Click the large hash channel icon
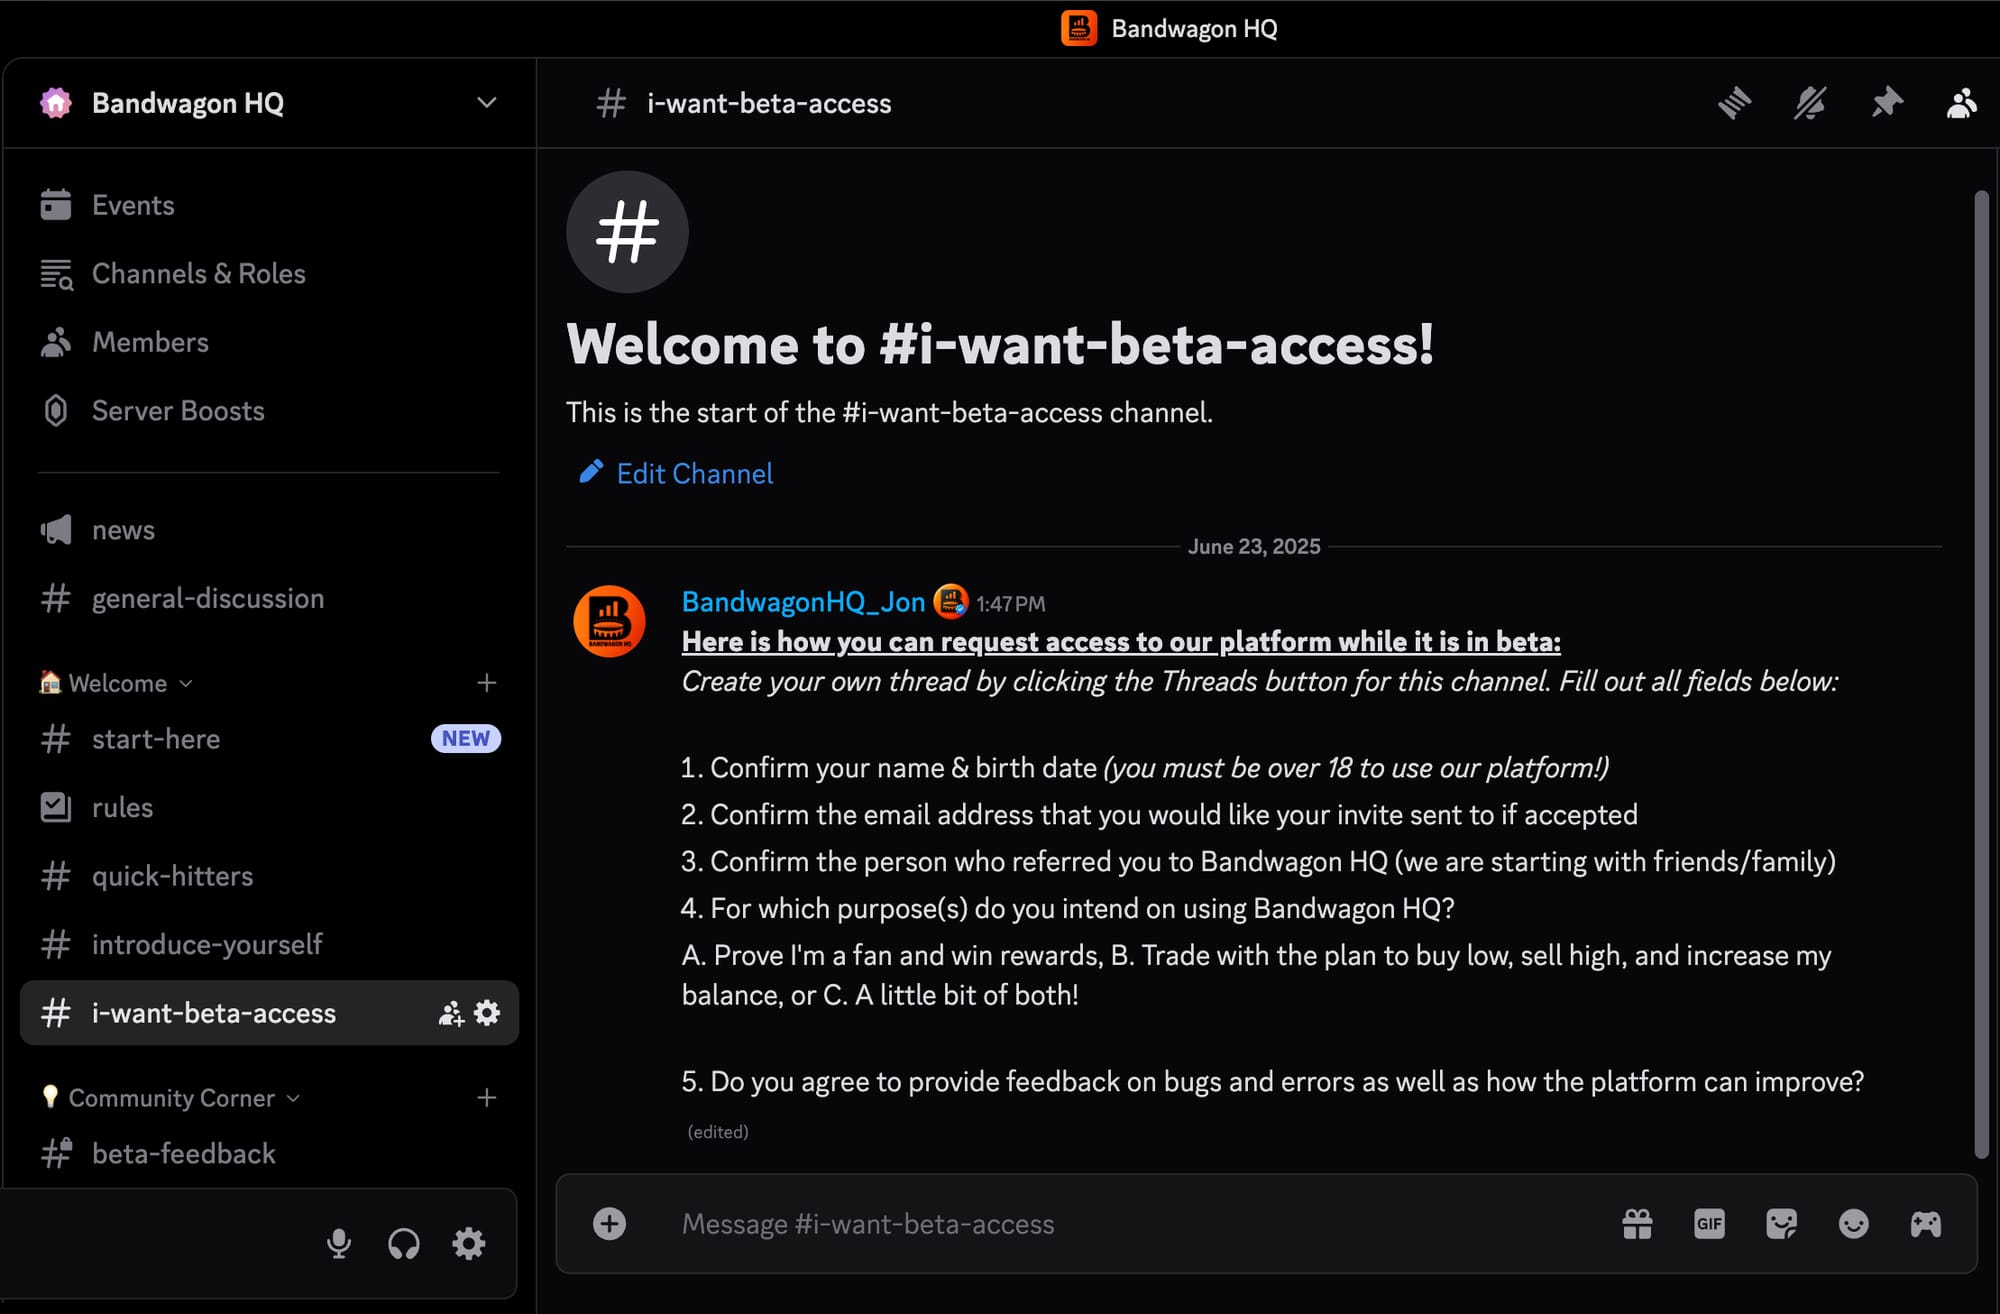This screenshot has width=2000, height=1314. pyautogui.click(x=627, y=232)
